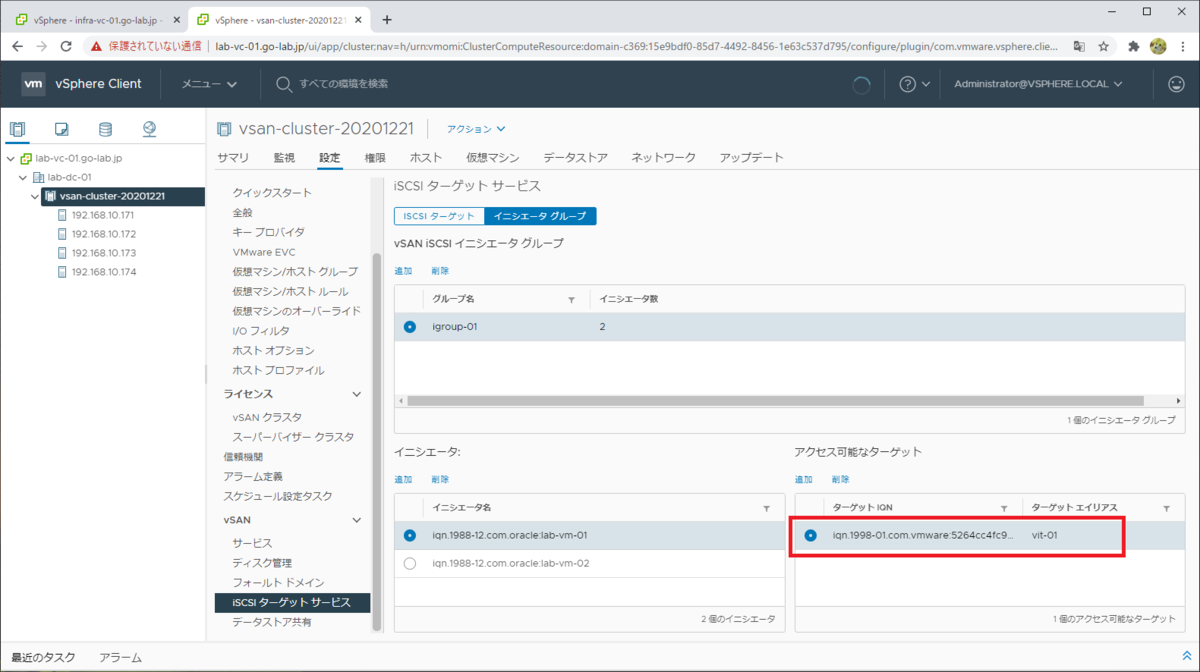Viewport: 1200px width, 672px height.
Task: Collapse the lab-vc-01.go-lab.jp tree node
Action: [10, 158]
